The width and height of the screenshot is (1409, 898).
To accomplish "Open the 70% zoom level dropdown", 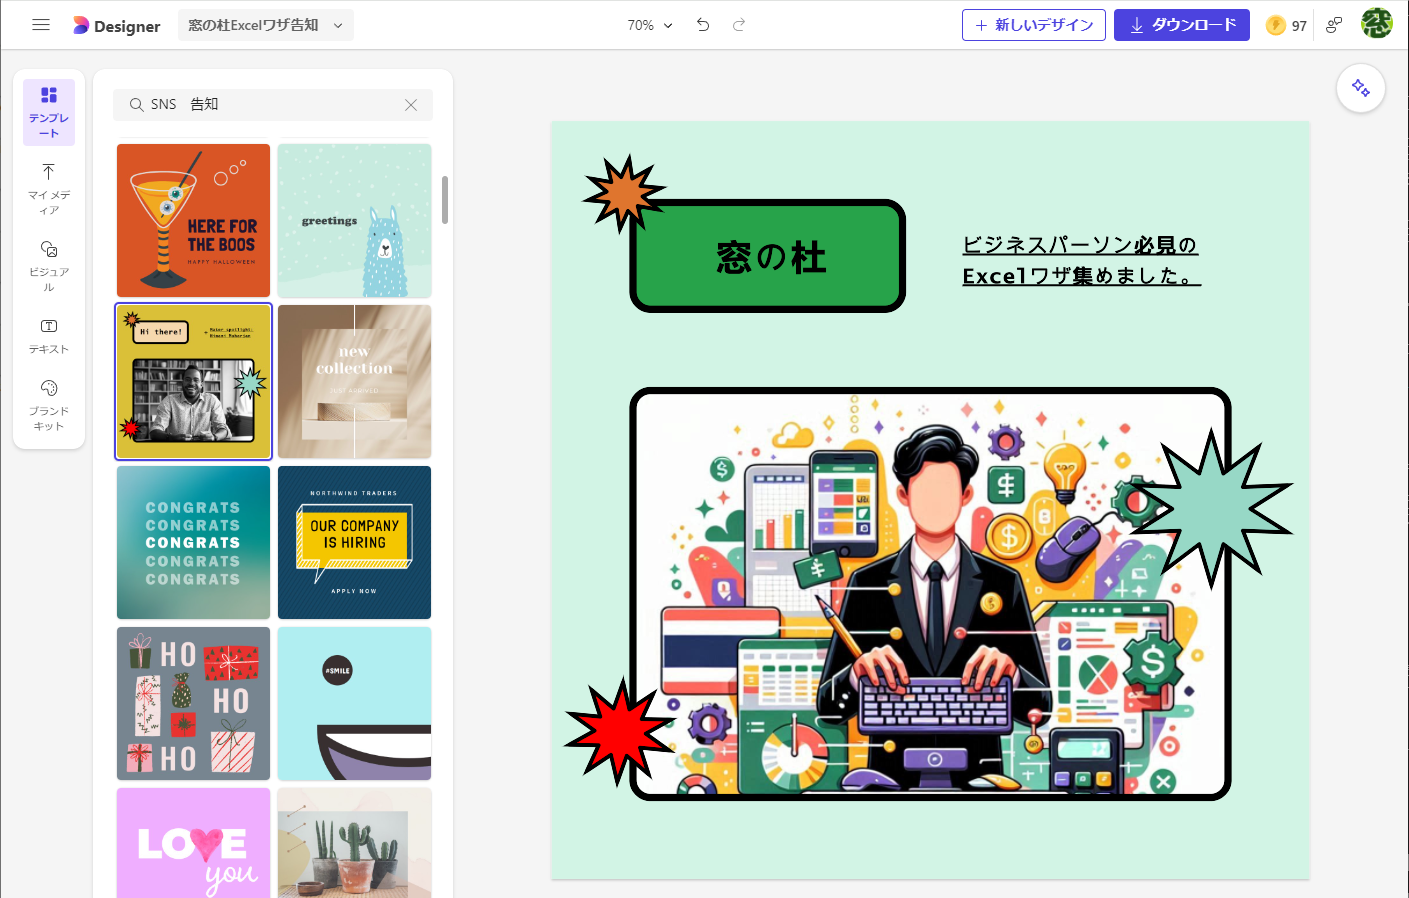I will click(x=647, y=25).
